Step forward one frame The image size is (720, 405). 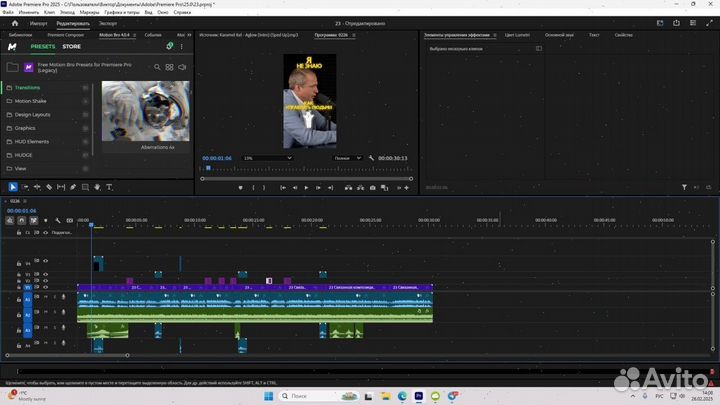318,188
